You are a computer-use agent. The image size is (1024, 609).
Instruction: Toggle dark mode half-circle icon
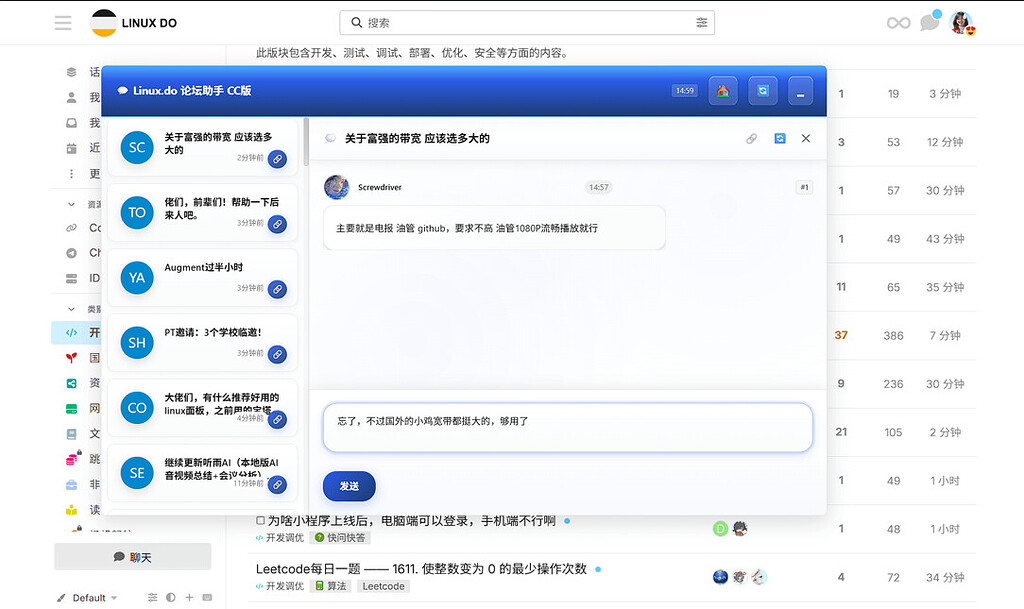tap(170, 597)
